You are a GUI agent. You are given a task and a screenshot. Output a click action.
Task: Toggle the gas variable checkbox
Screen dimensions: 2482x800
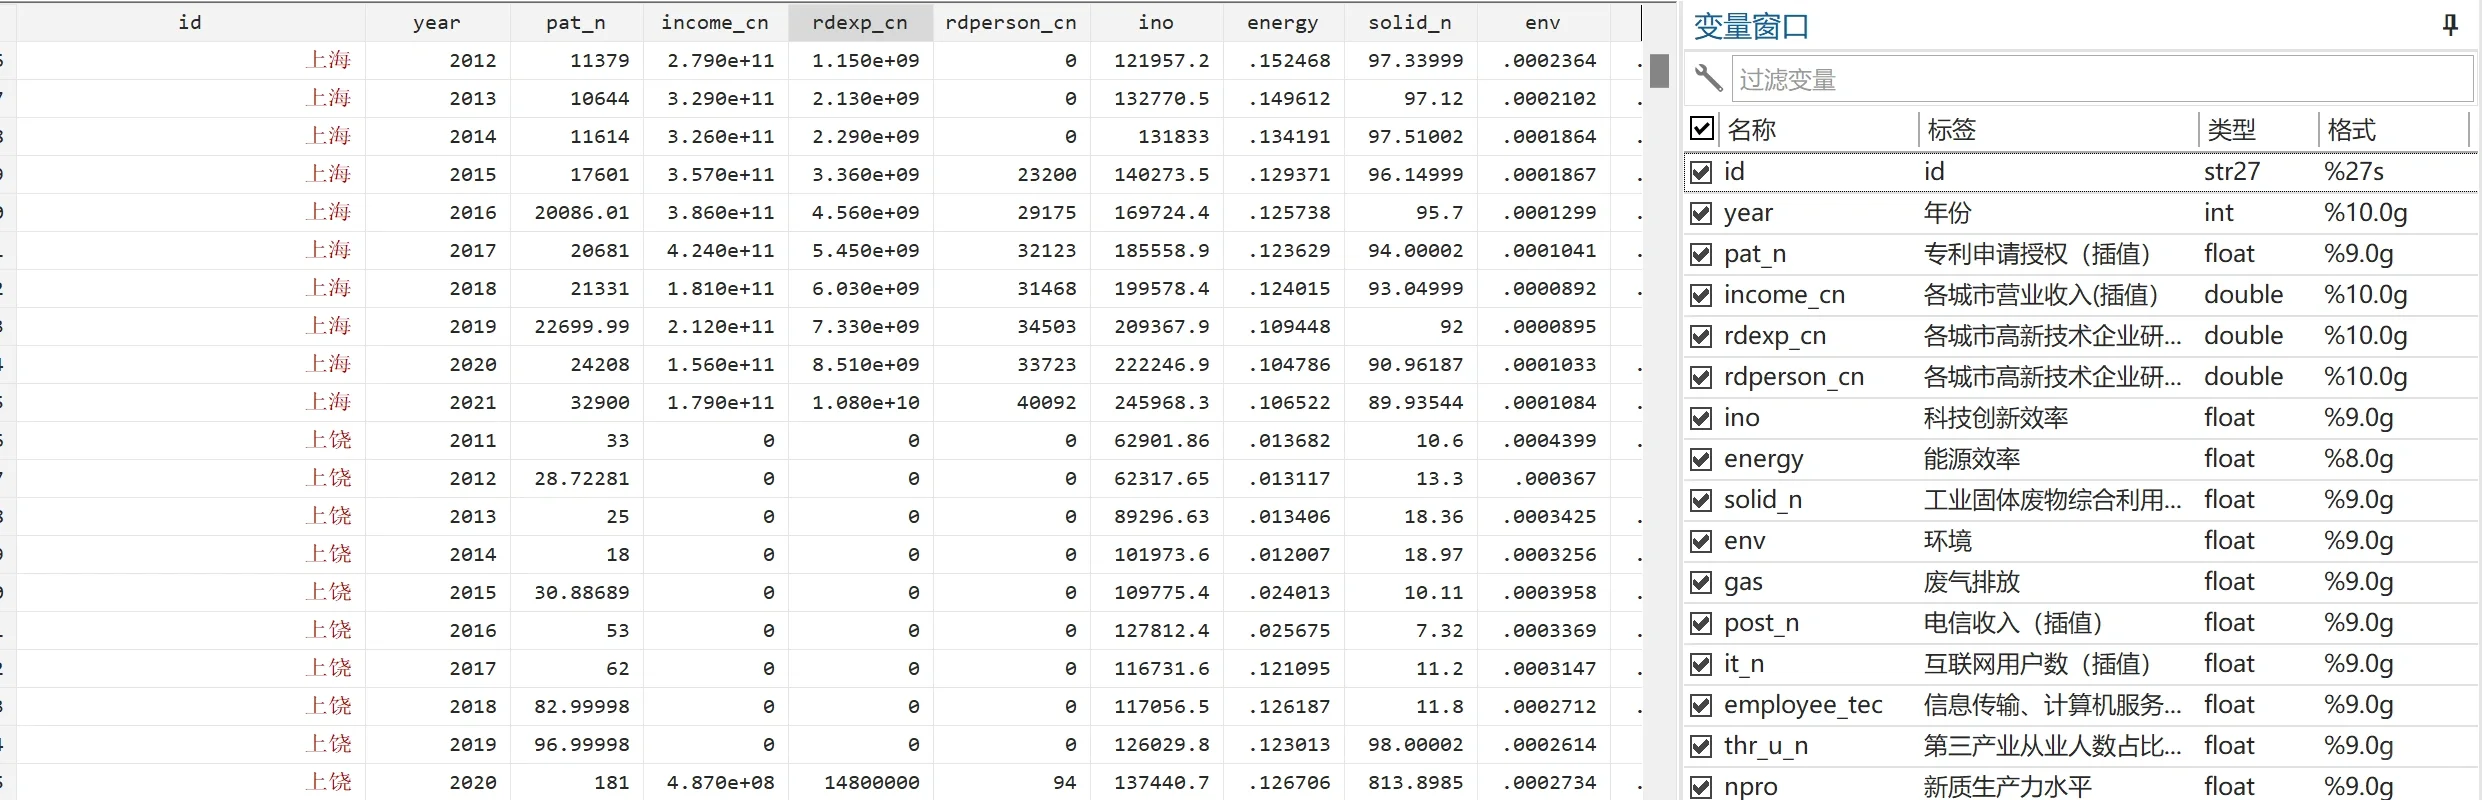point(1701,582)
